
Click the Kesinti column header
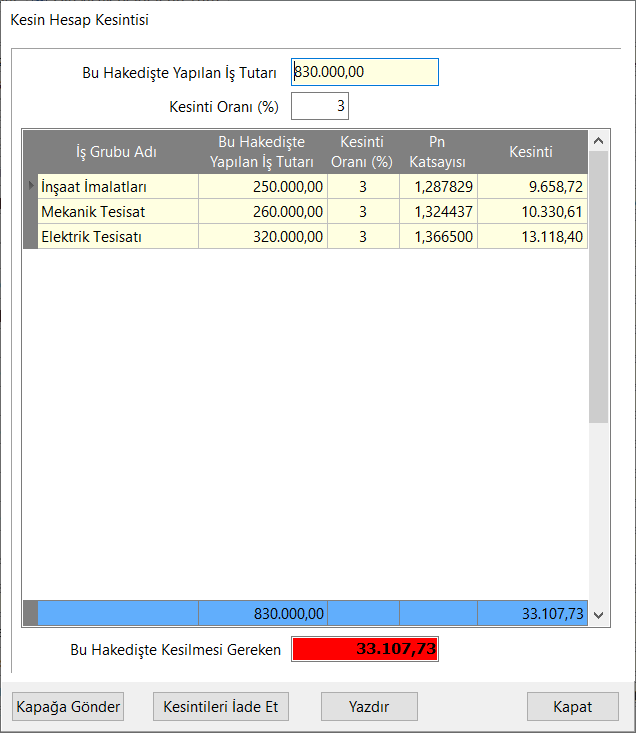(532, 152)
